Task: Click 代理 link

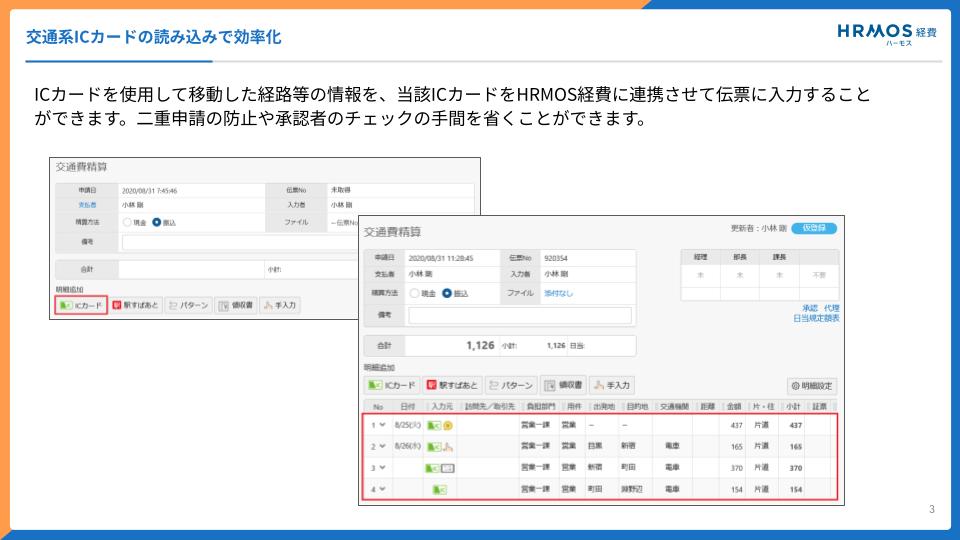Action: pos(831,308)
